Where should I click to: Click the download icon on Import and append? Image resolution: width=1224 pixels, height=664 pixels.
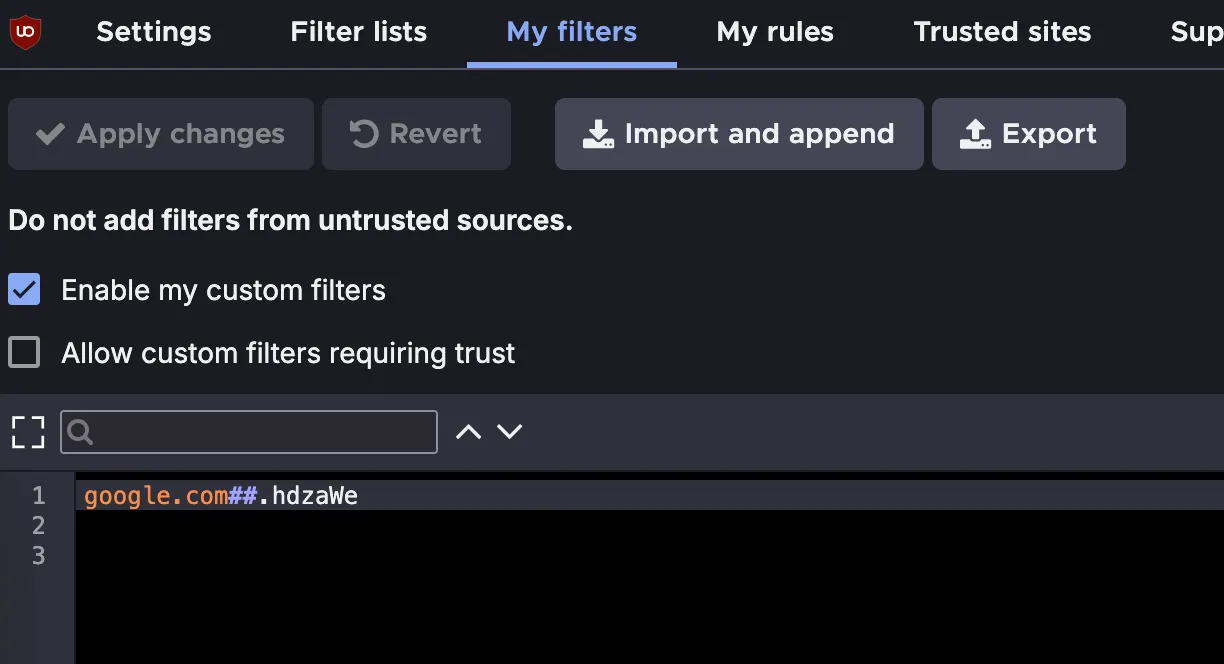(x=598, y=133)
